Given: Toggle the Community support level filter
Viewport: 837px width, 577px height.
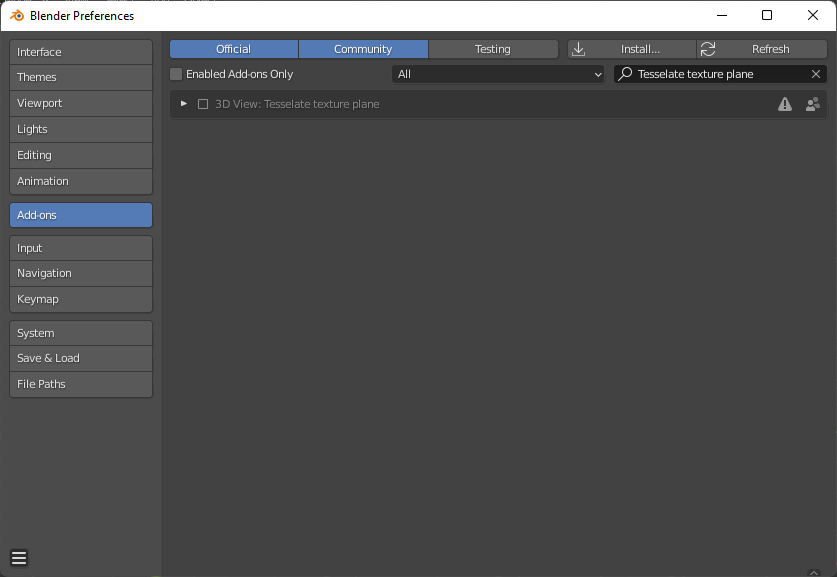Looking at the screenshot, I should (363, 49).
